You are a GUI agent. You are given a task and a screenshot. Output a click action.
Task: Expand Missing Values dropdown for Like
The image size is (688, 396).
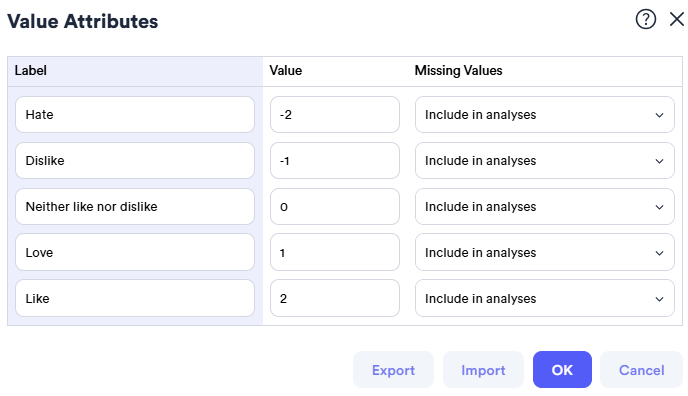click(x=545, y=298)
